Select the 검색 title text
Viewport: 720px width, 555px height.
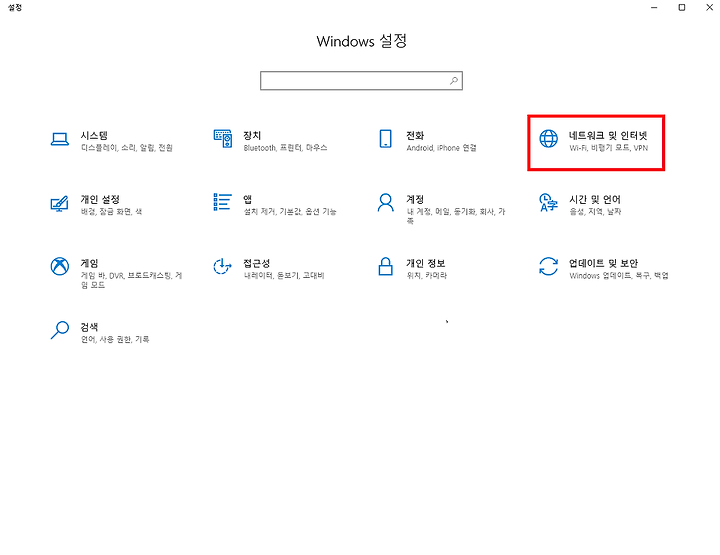pyautogui.click(x=90, y=327)
